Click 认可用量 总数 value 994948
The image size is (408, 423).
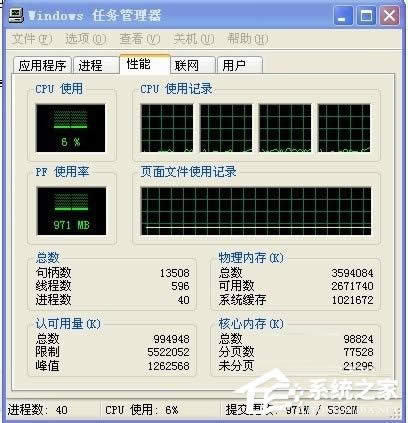[x=171, y=339]
